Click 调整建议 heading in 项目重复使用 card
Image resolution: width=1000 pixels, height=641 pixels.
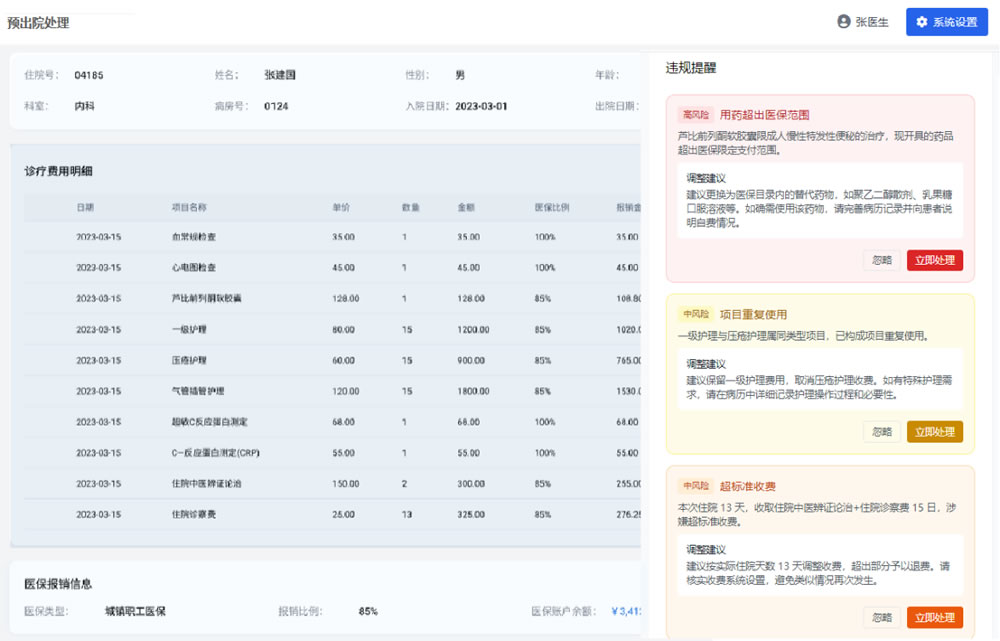coord(706,364)
